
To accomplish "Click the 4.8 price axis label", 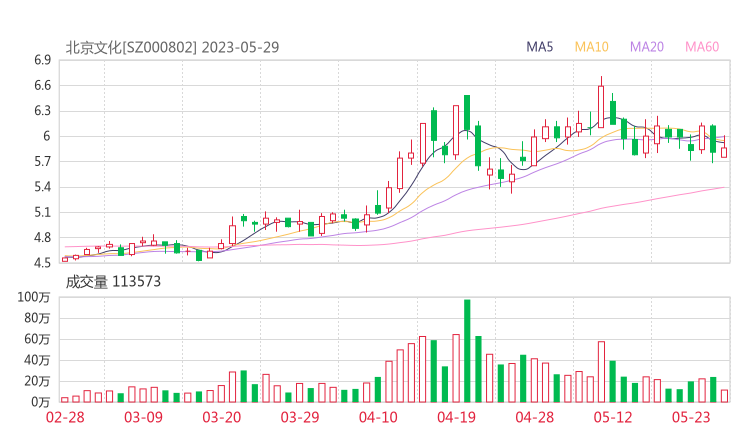I will [42, 238].
